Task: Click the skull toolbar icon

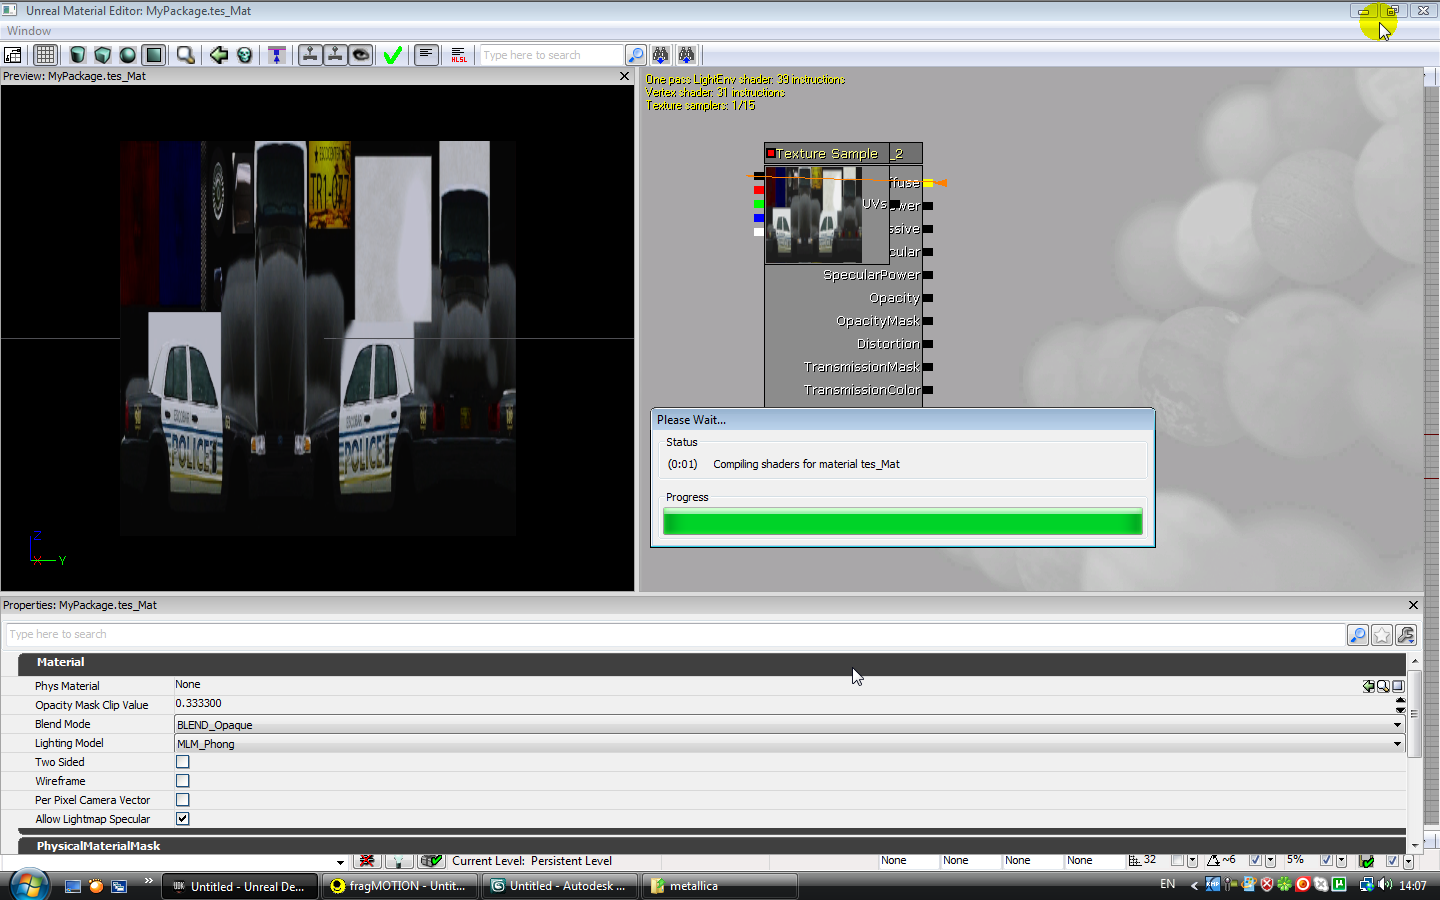Action: point(244,55)
